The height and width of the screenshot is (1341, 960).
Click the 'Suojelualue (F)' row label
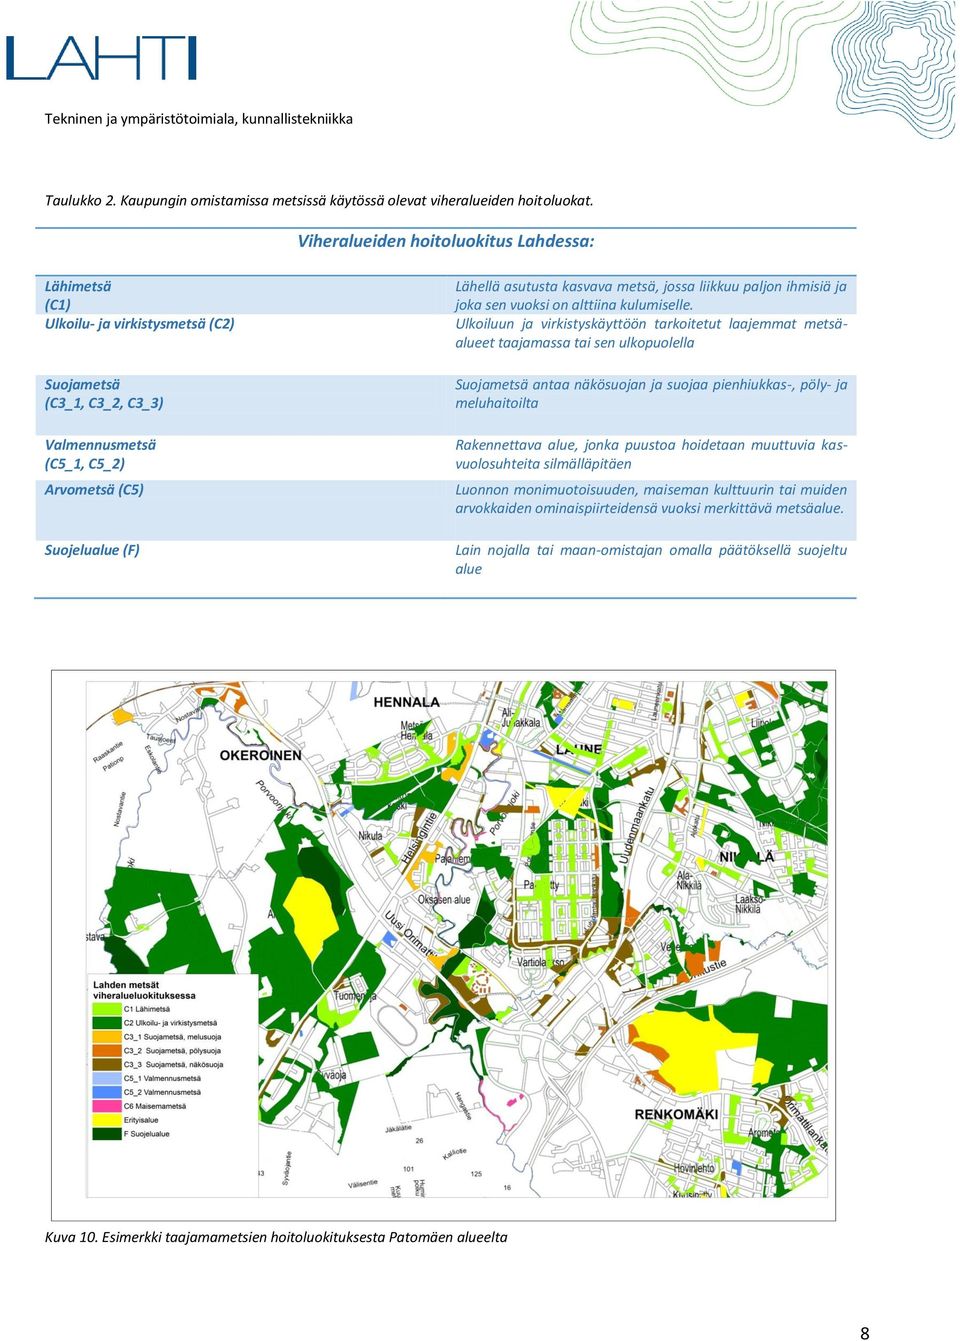tap(92, 550)
